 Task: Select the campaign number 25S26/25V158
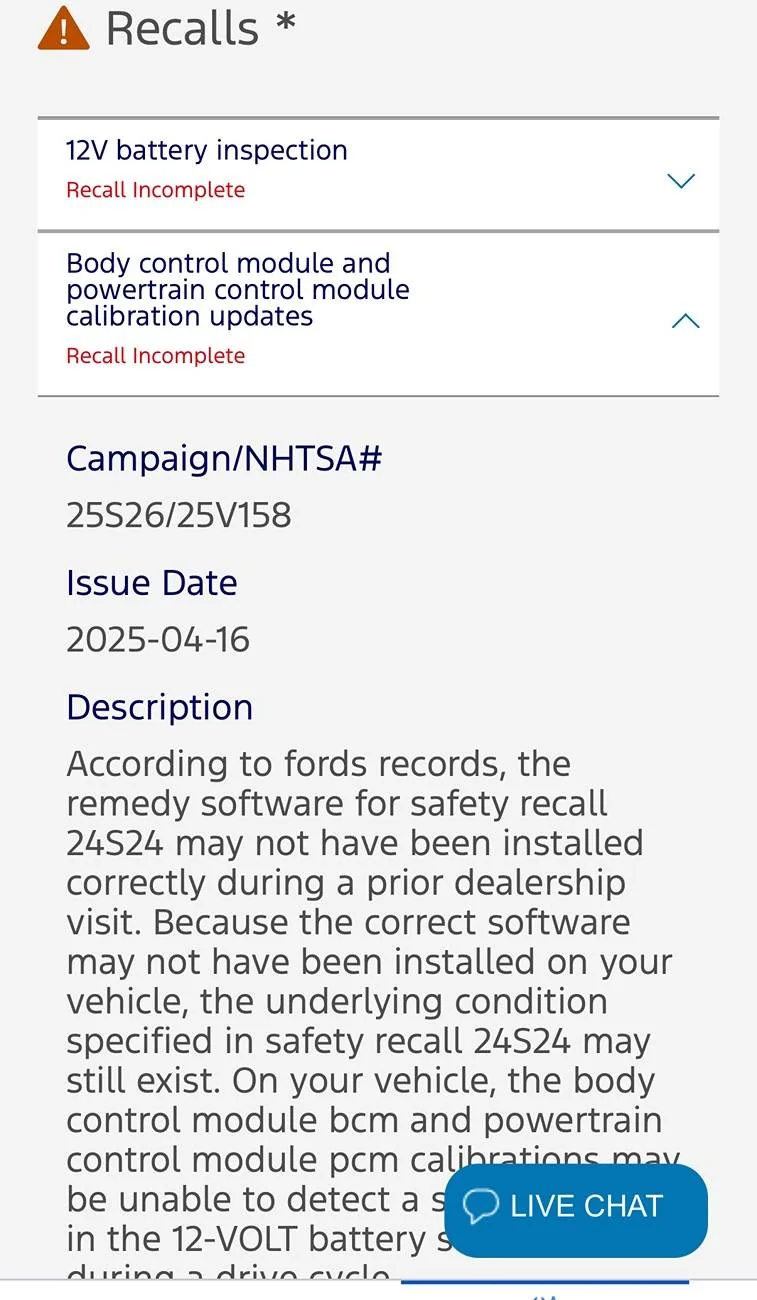coord(179,515)
